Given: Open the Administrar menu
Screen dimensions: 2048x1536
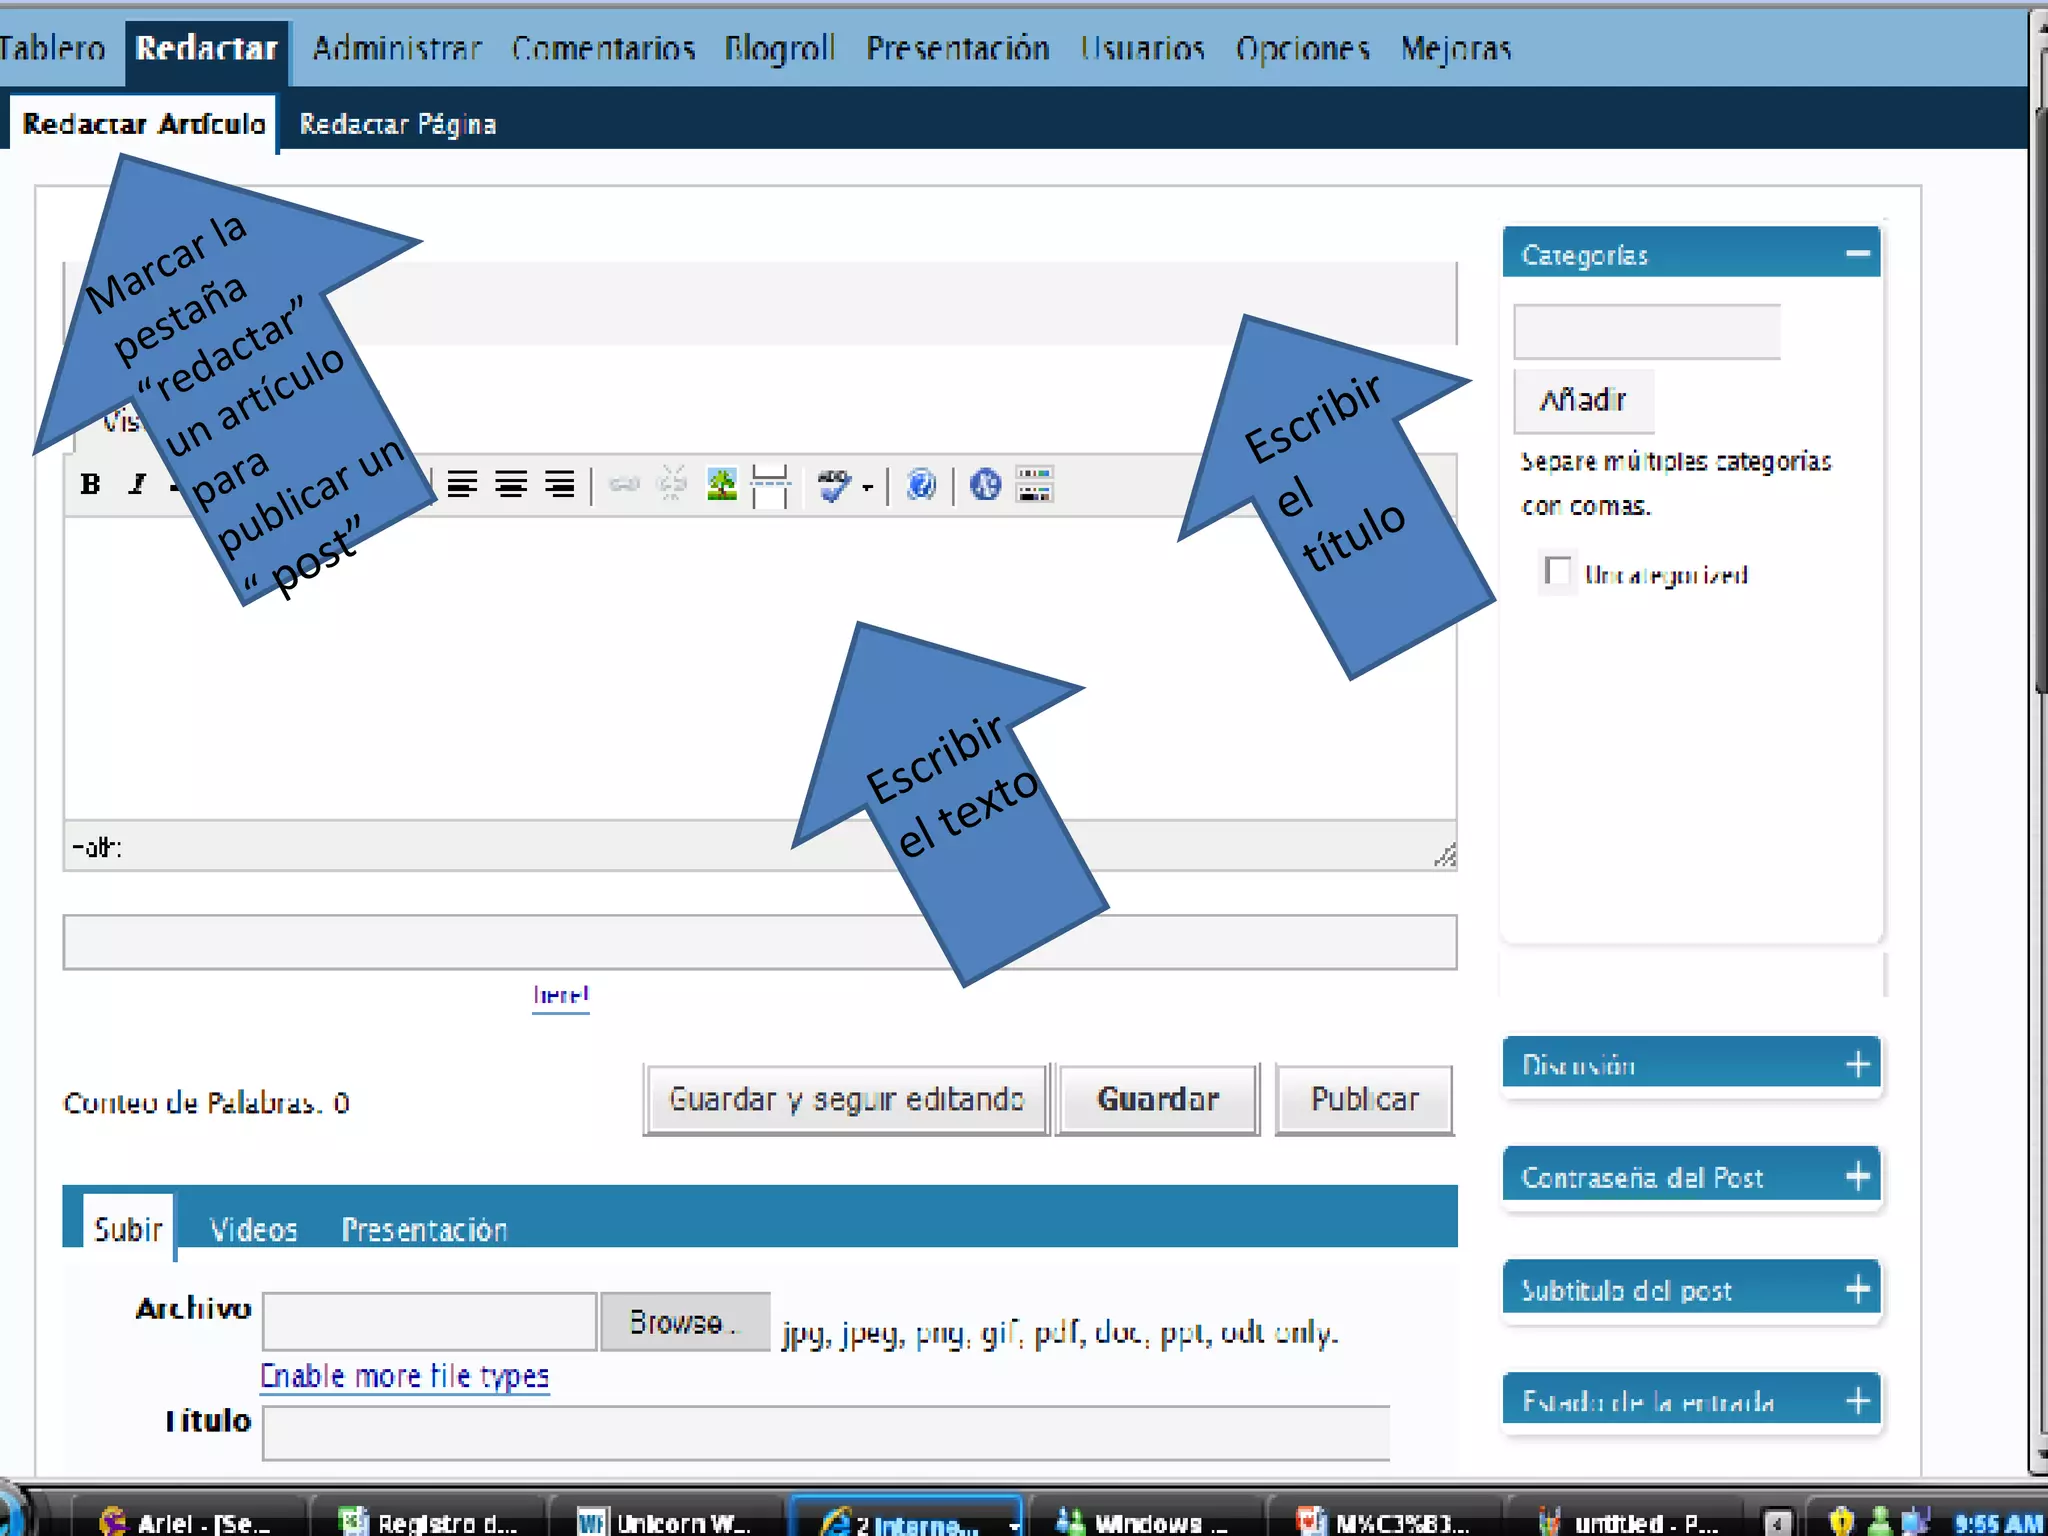Looking at the screenshot, I should (397, 48).
